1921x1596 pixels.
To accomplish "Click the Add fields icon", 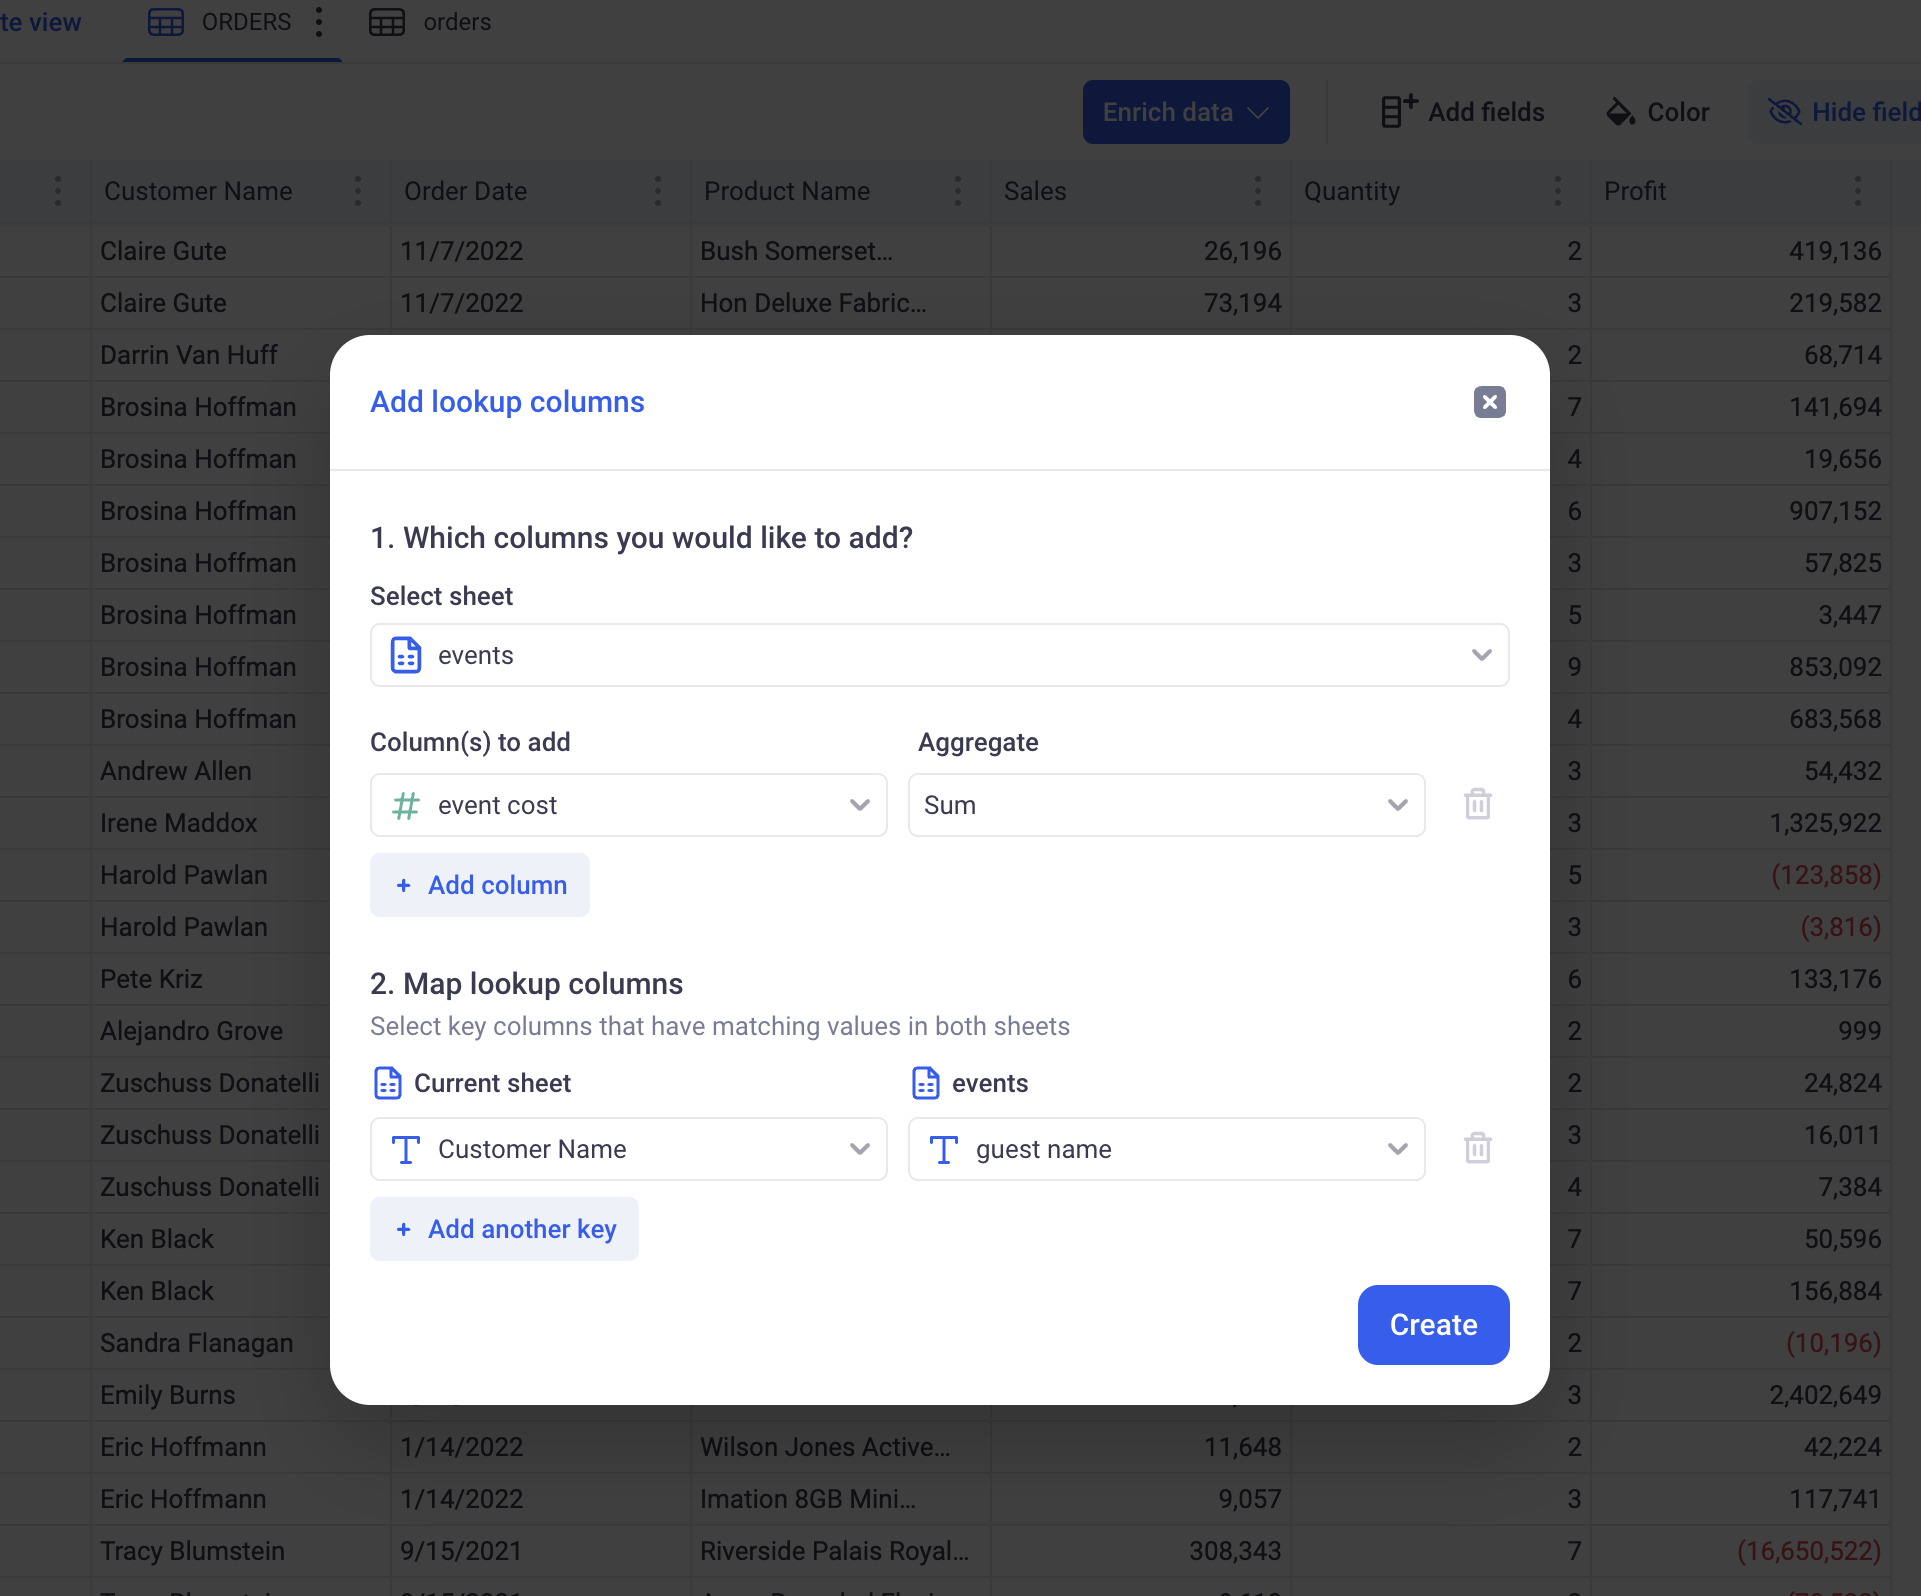I will click(x=1398, y=111).
